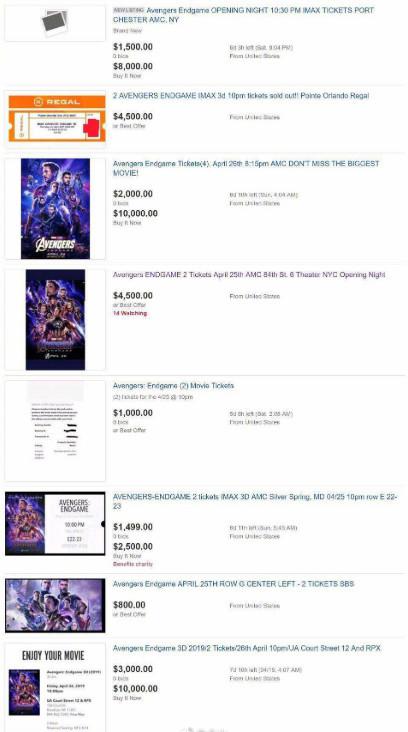The height and width of the screenshot is (732, 408).
Task: Click the poster thumbnail of the 14 Watching listing
Action: click(55, 320)
